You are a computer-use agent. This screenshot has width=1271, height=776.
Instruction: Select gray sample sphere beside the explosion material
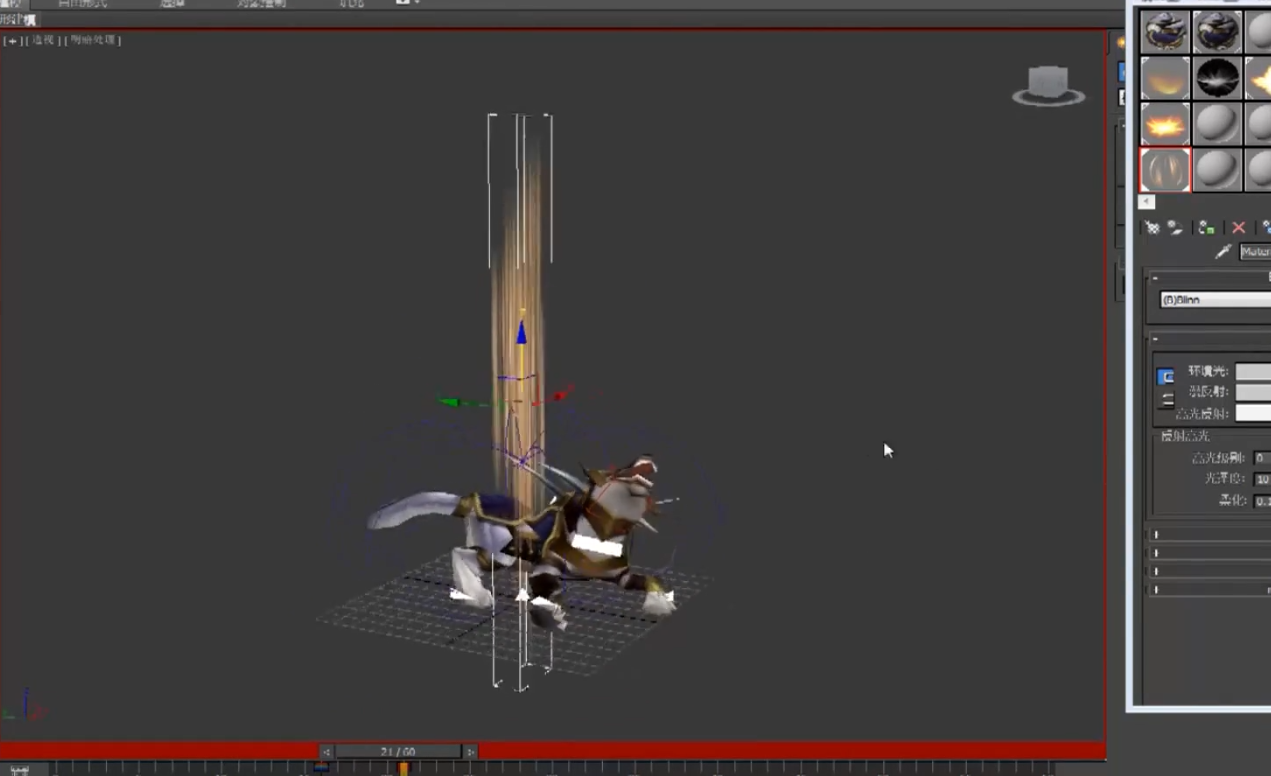1218,124
